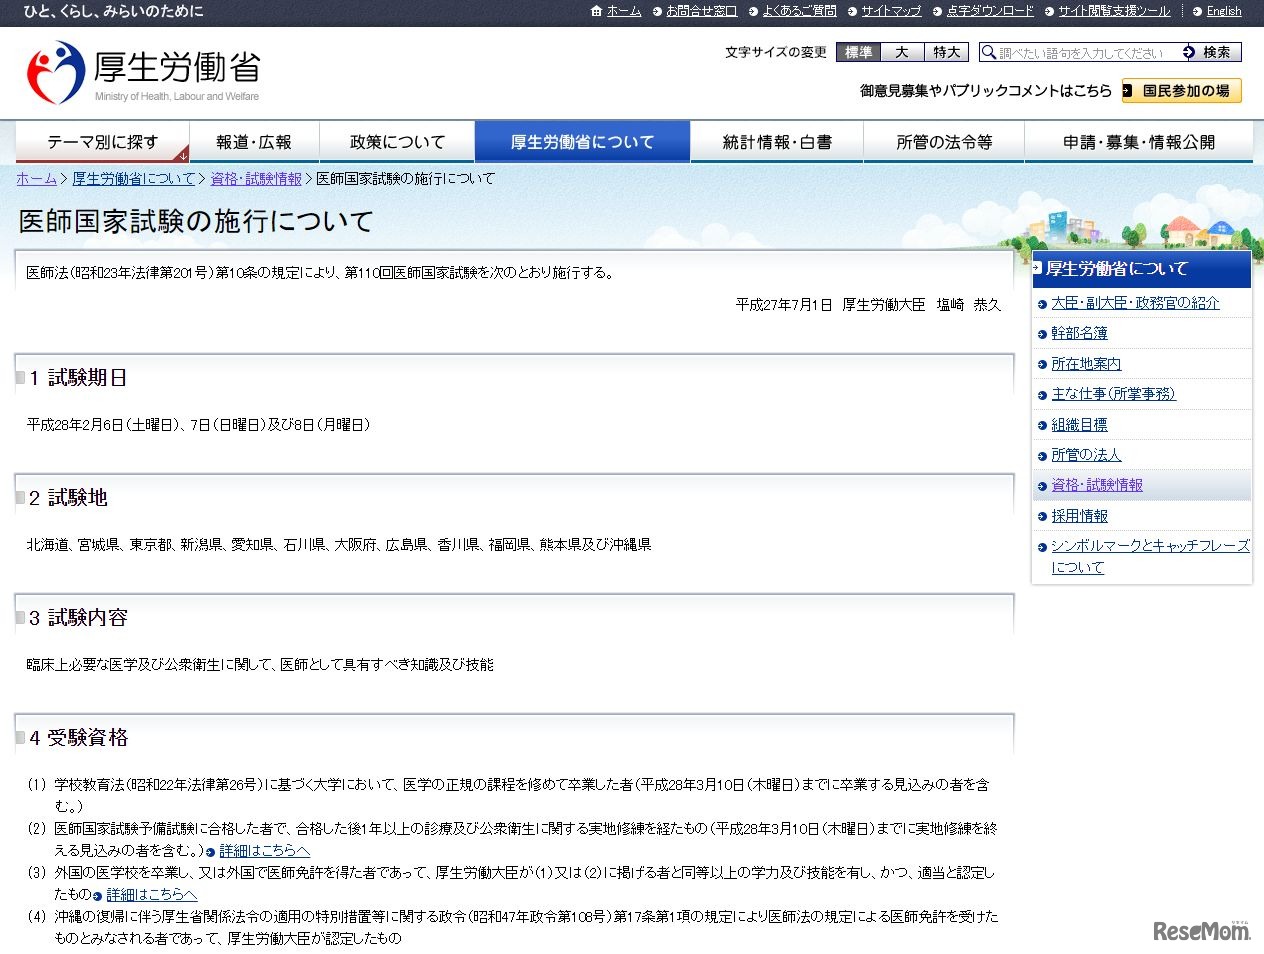Click the 国民参加の場 button
The height and width of the screenshot is (954, 1264).
[x=1182, y=91]
